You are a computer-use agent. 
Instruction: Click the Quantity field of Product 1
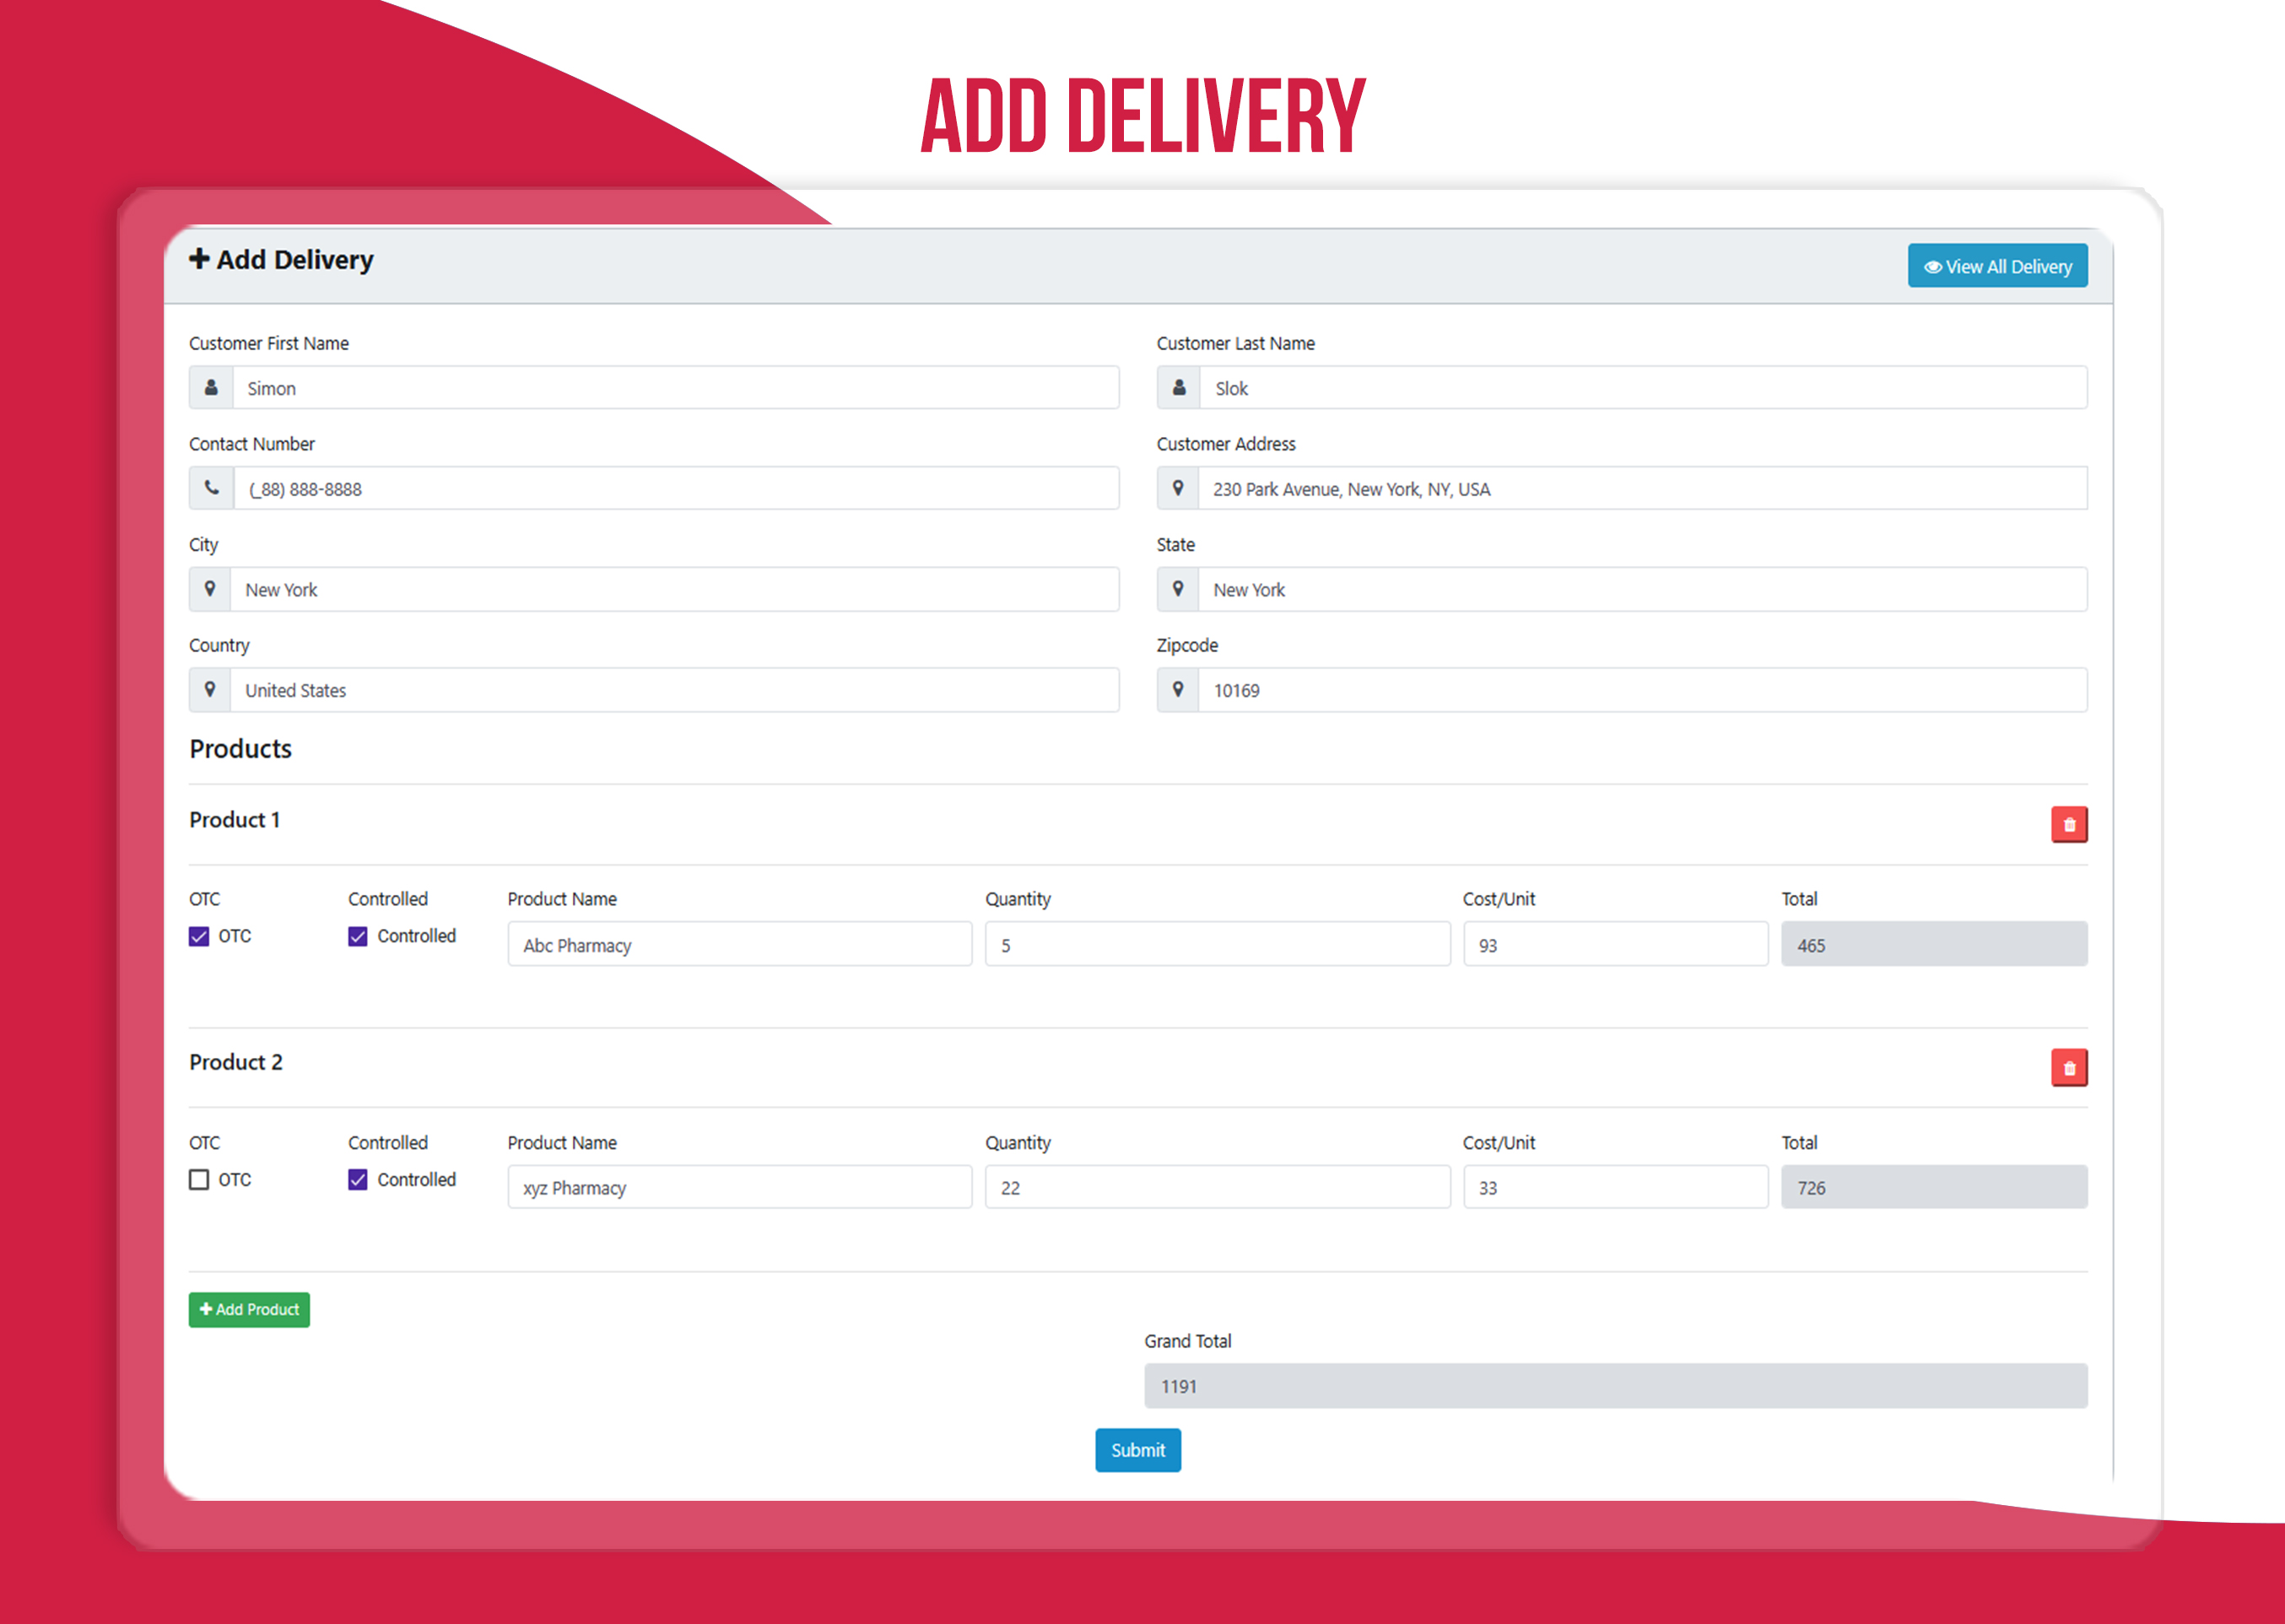click(x=1216, y=945)
